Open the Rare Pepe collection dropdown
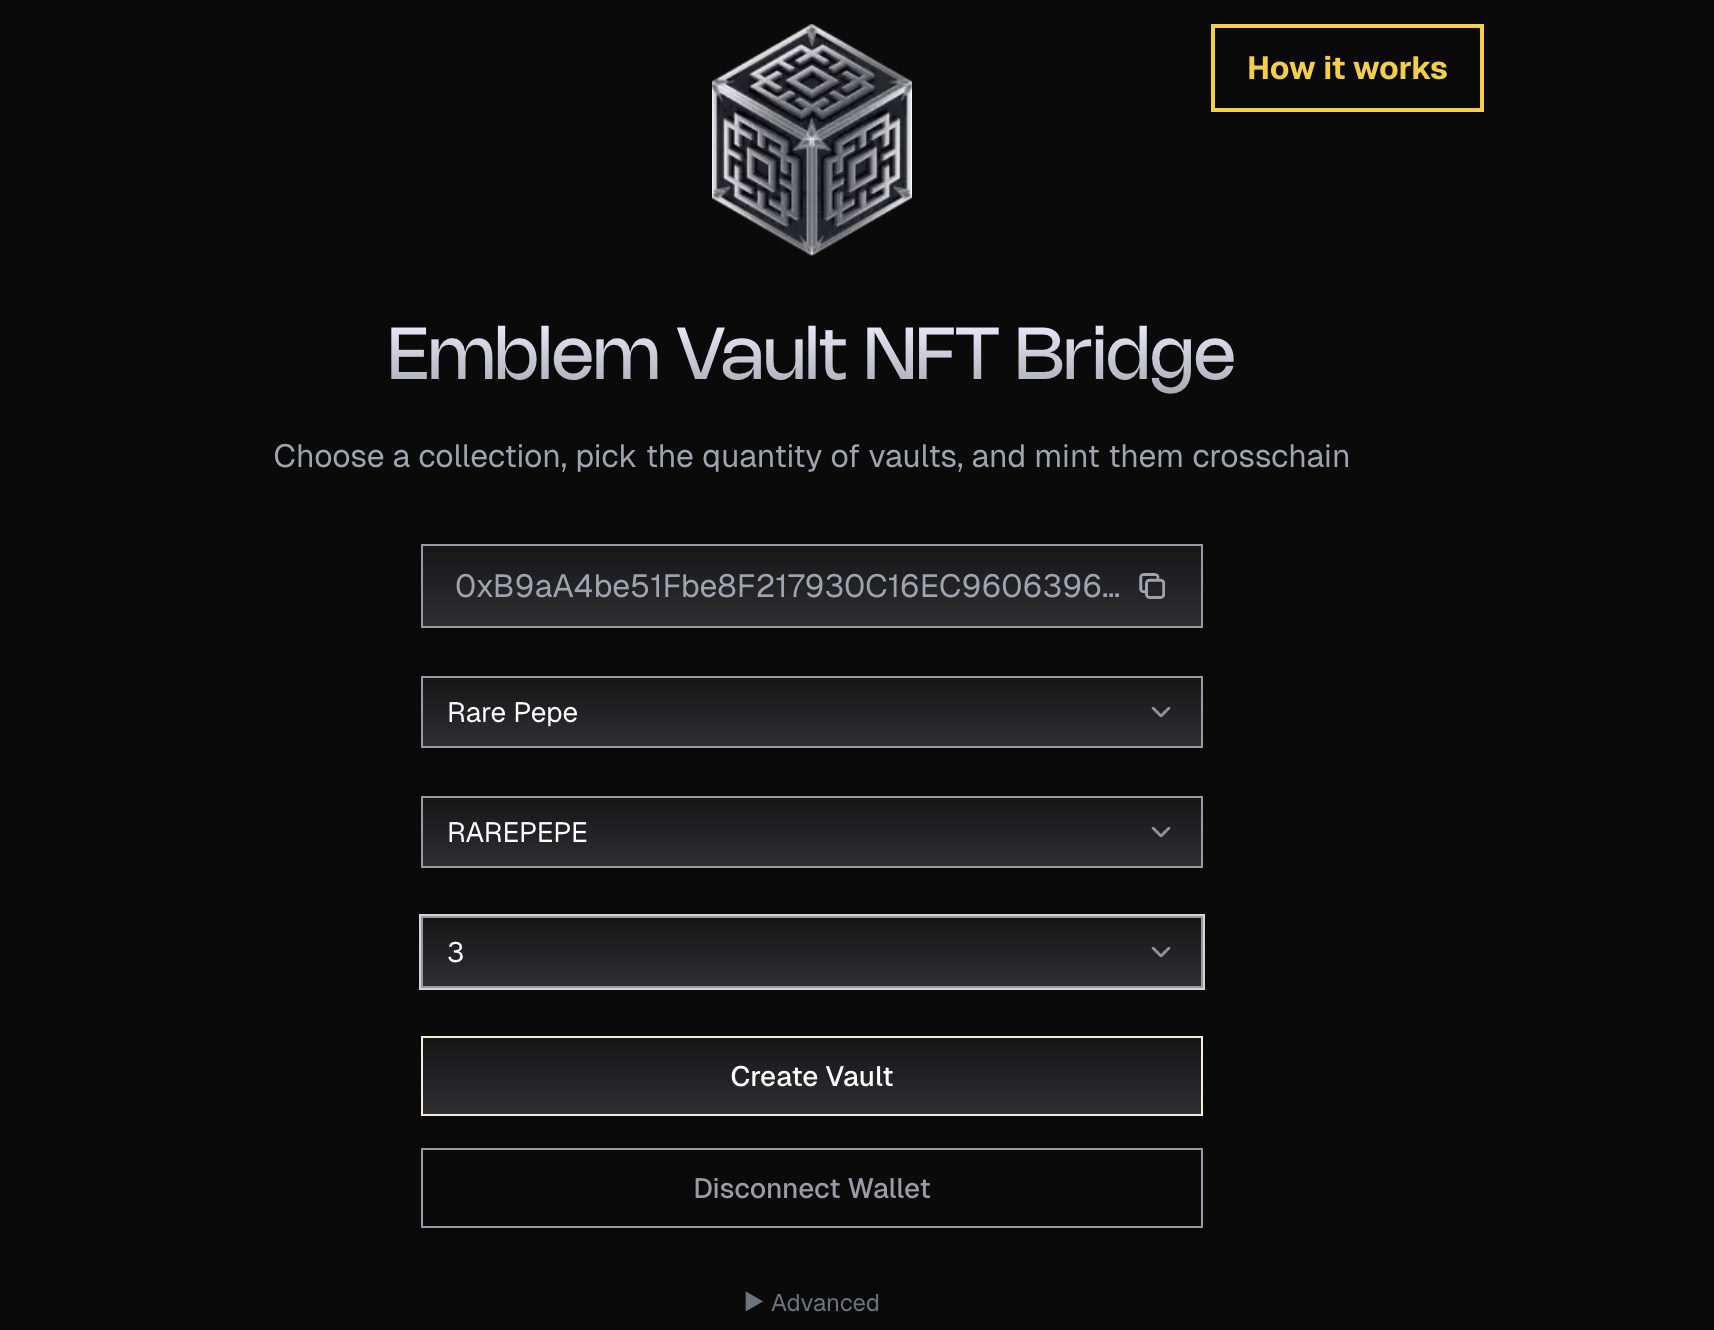This screenshot has width=1714, height=1330. pyautogui.click(x=790, y=712)
